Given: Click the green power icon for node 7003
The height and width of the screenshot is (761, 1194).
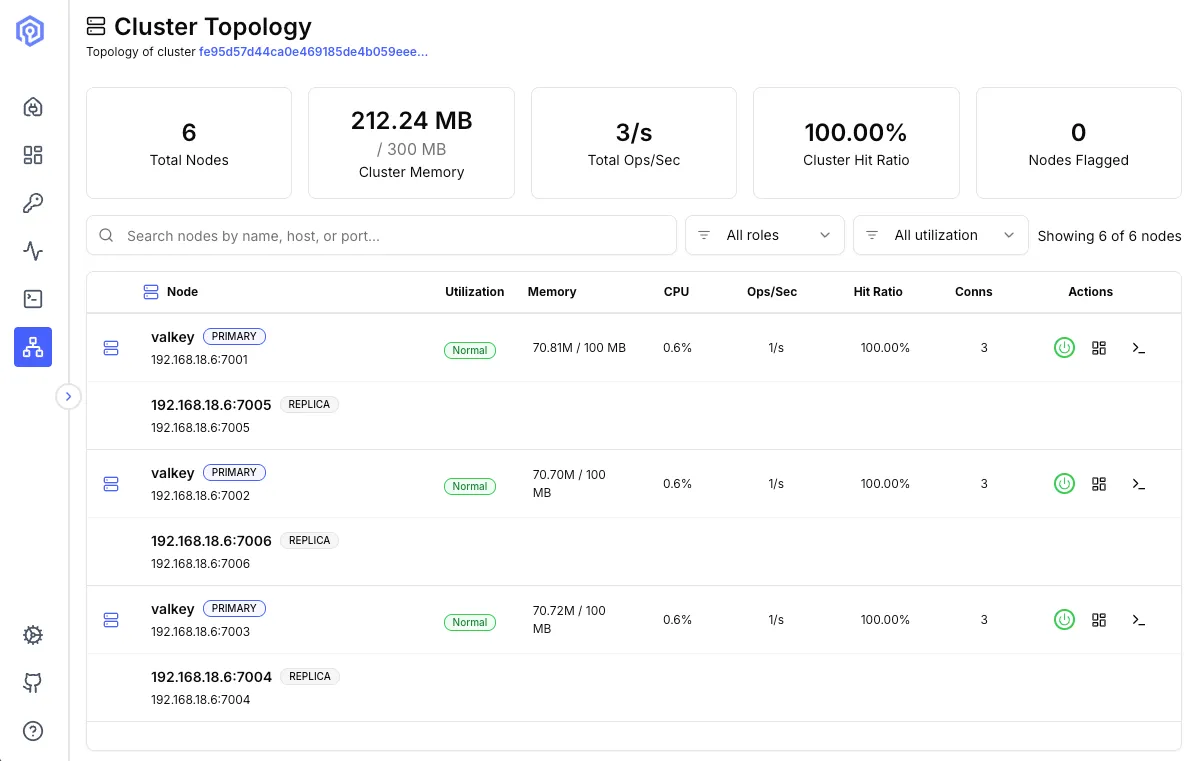Looking at the screenshot, I should (1064, 620).
